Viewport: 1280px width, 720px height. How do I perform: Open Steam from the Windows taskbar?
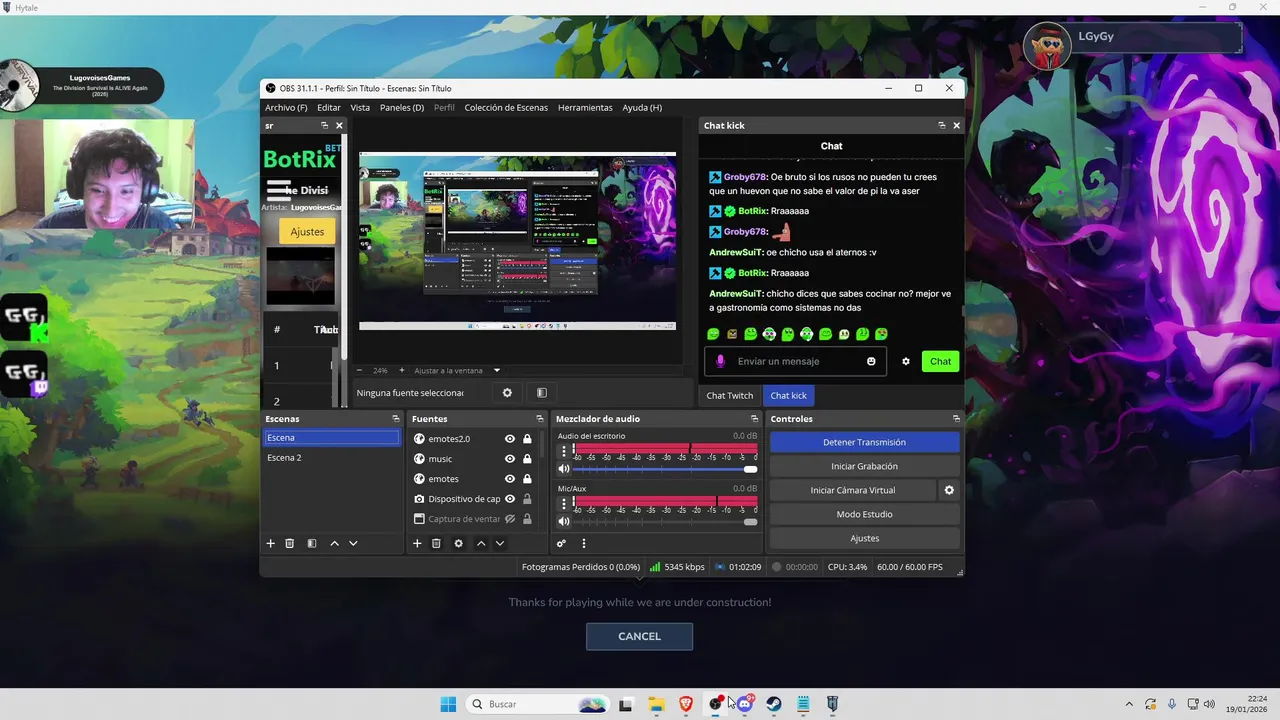pos(774,704)
